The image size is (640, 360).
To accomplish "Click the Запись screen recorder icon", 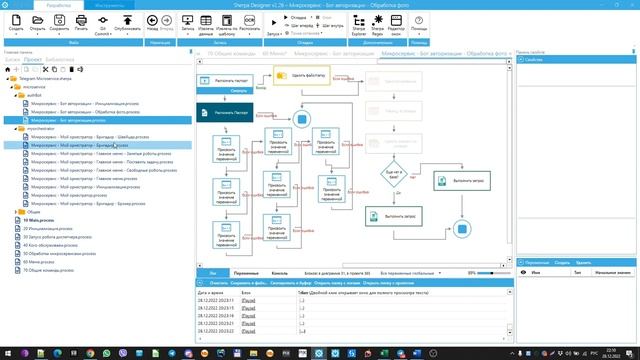I will (x=188, y=20).
